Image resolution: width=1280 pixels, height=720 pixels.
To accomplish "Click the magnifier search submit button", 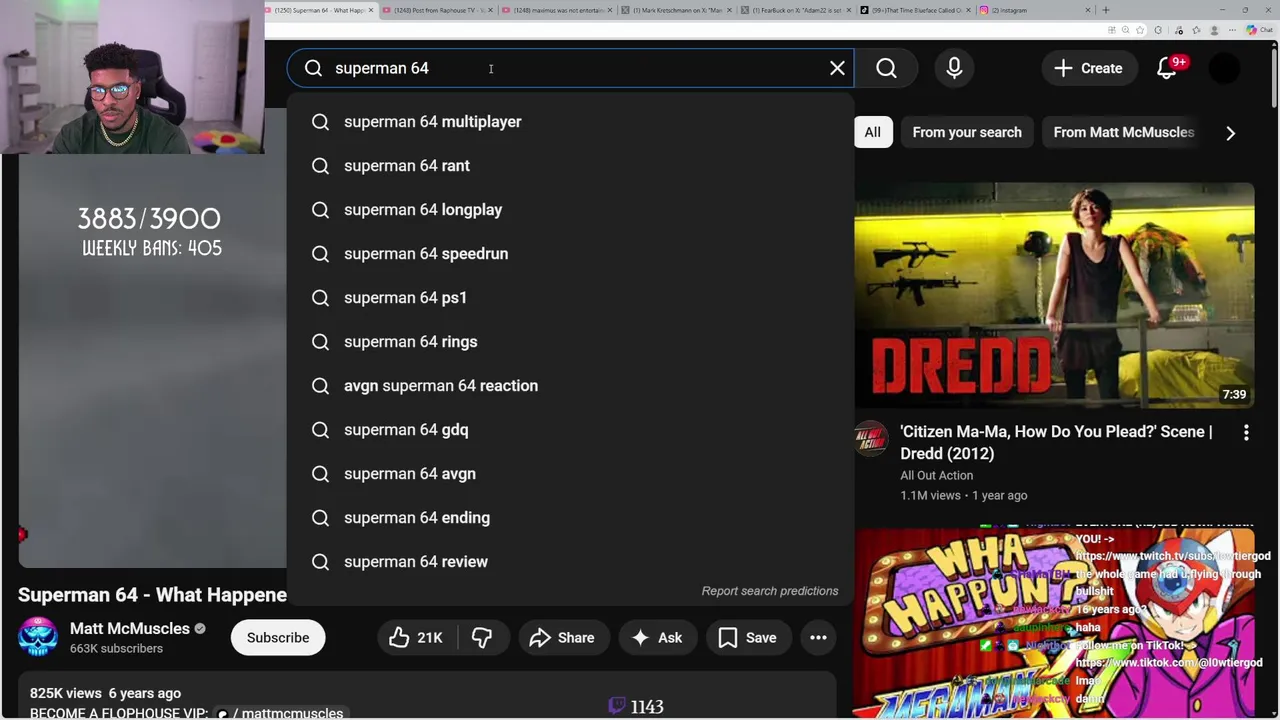I will [886, 68].
